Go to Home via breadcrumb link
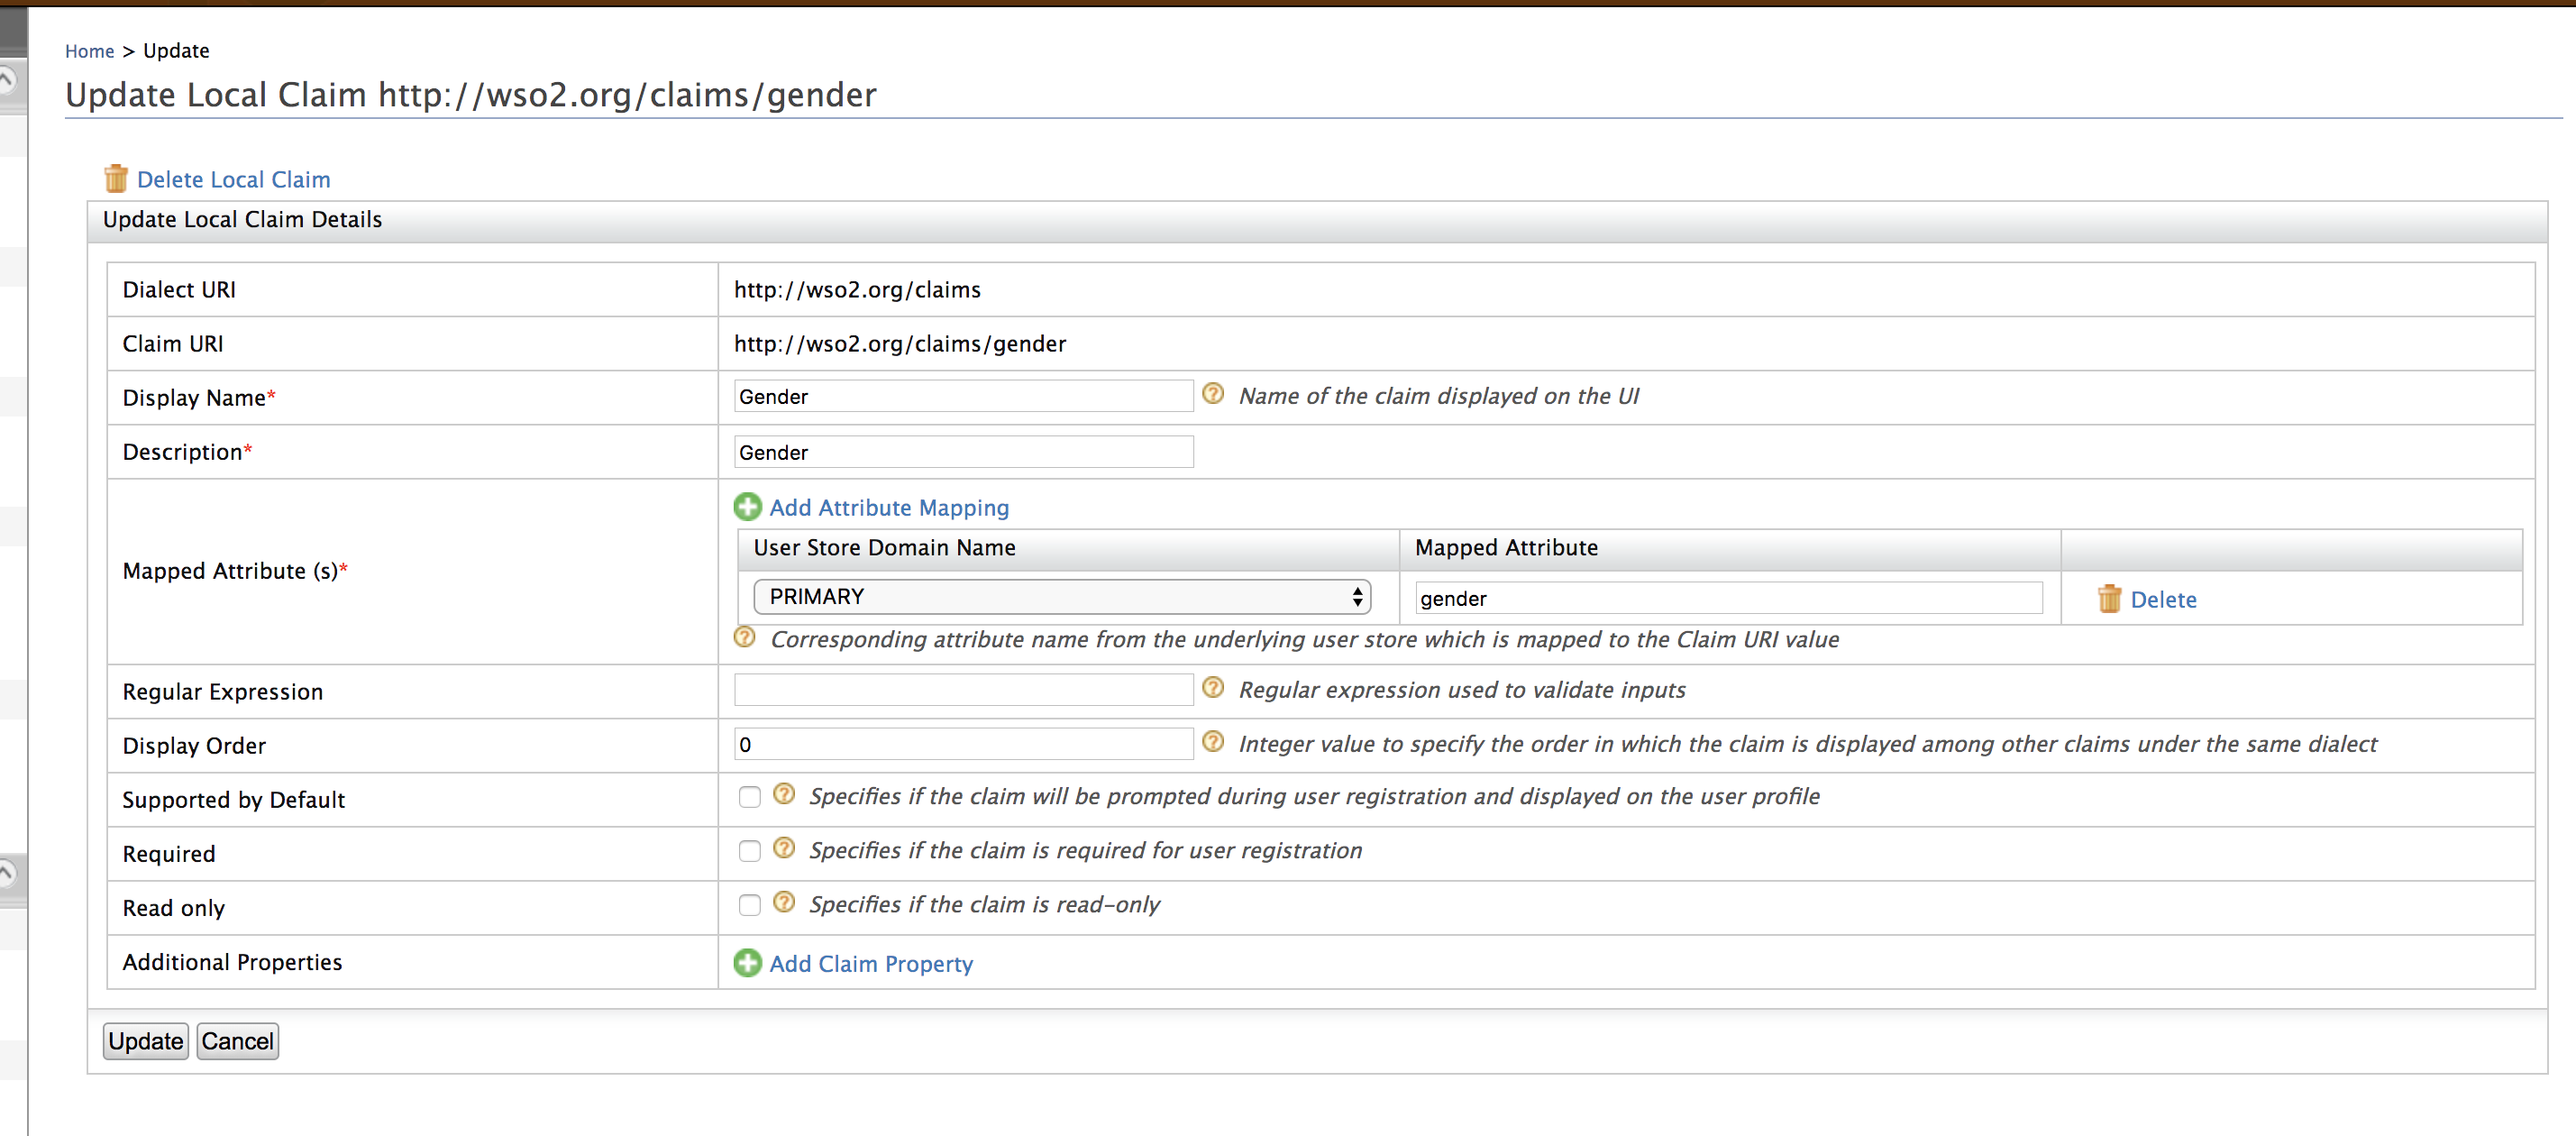Viewport: 2576px width, 1136px height. pyautogui.click(x=90, y=51)
